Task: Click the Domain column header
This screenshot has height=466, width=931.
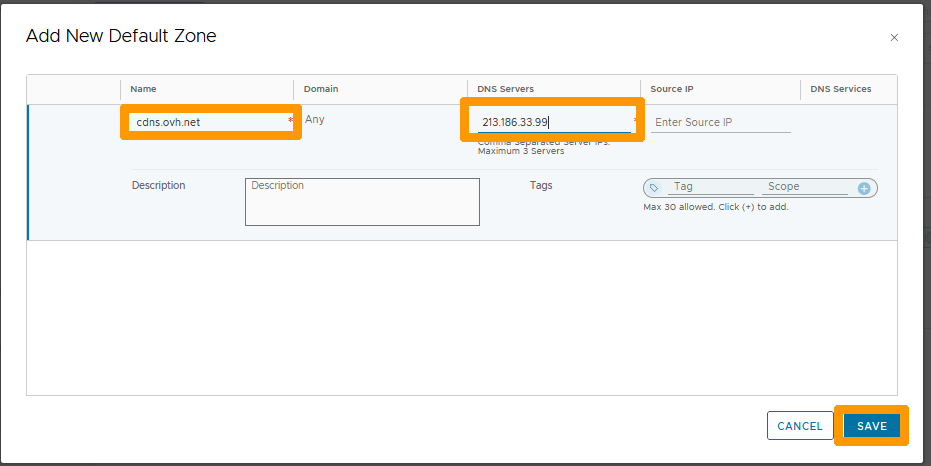Action: coord(321,89)
